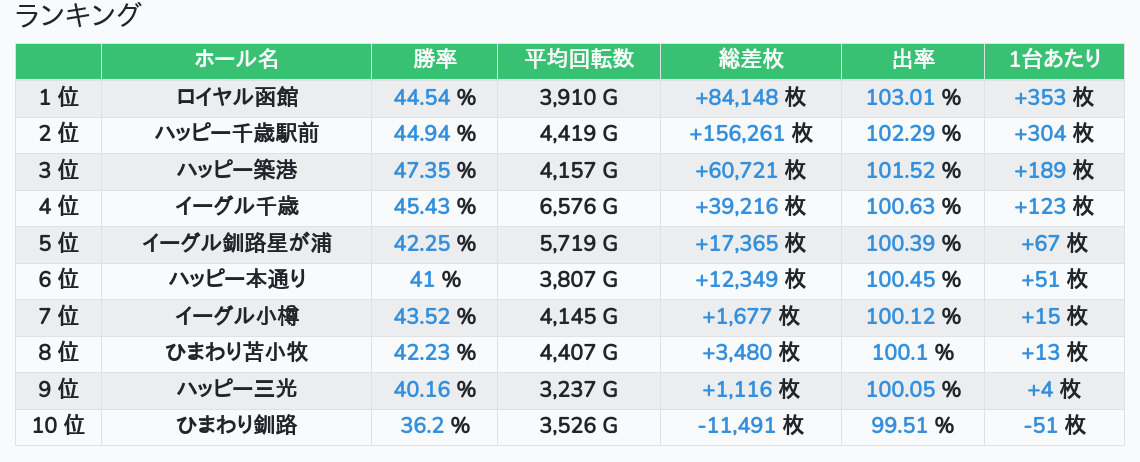Click the 勝率 column header

coord(434,60)
